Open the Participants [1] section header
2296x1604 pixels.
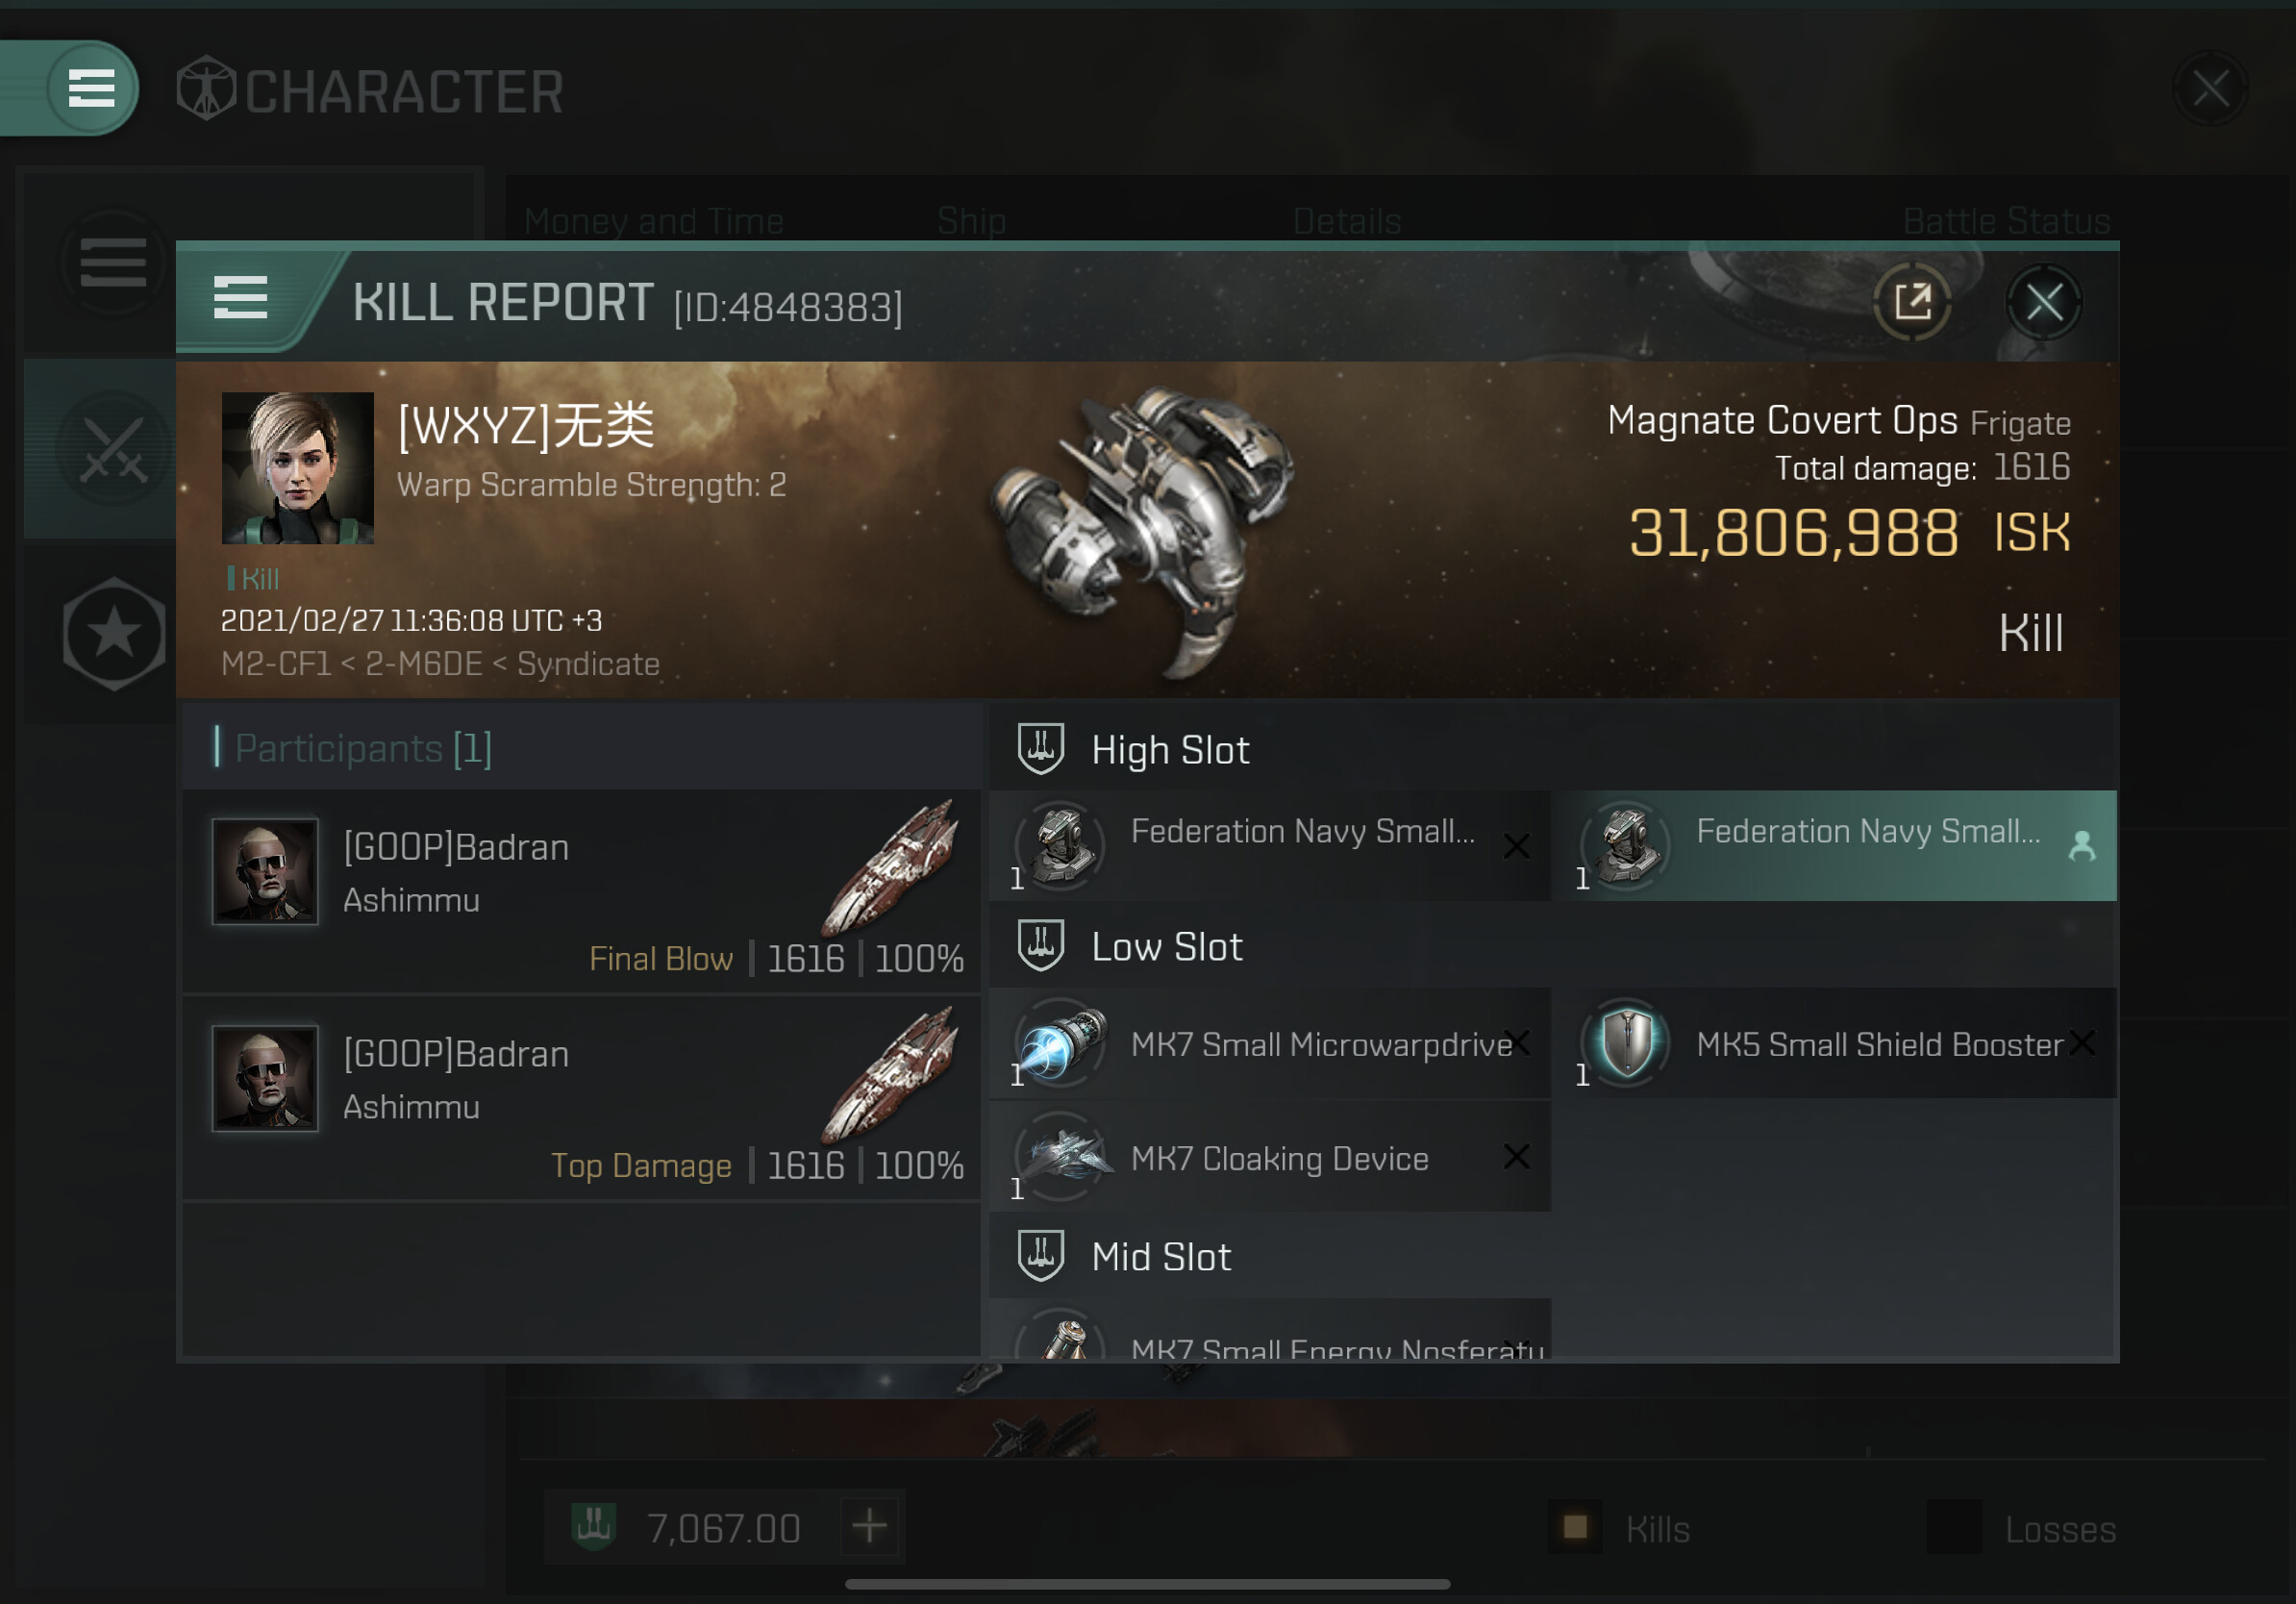pyautogui.click(x=580, y=747)
